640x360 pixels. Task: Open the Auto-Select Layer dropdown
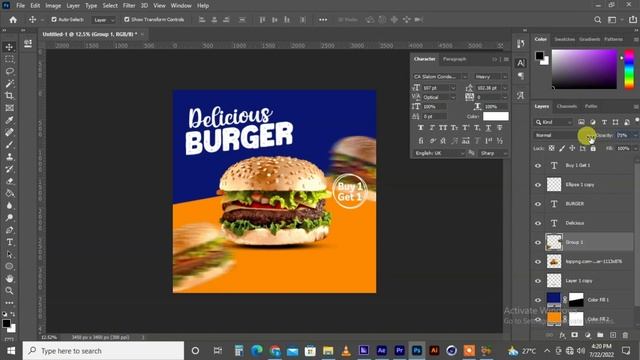click(103, 20)
